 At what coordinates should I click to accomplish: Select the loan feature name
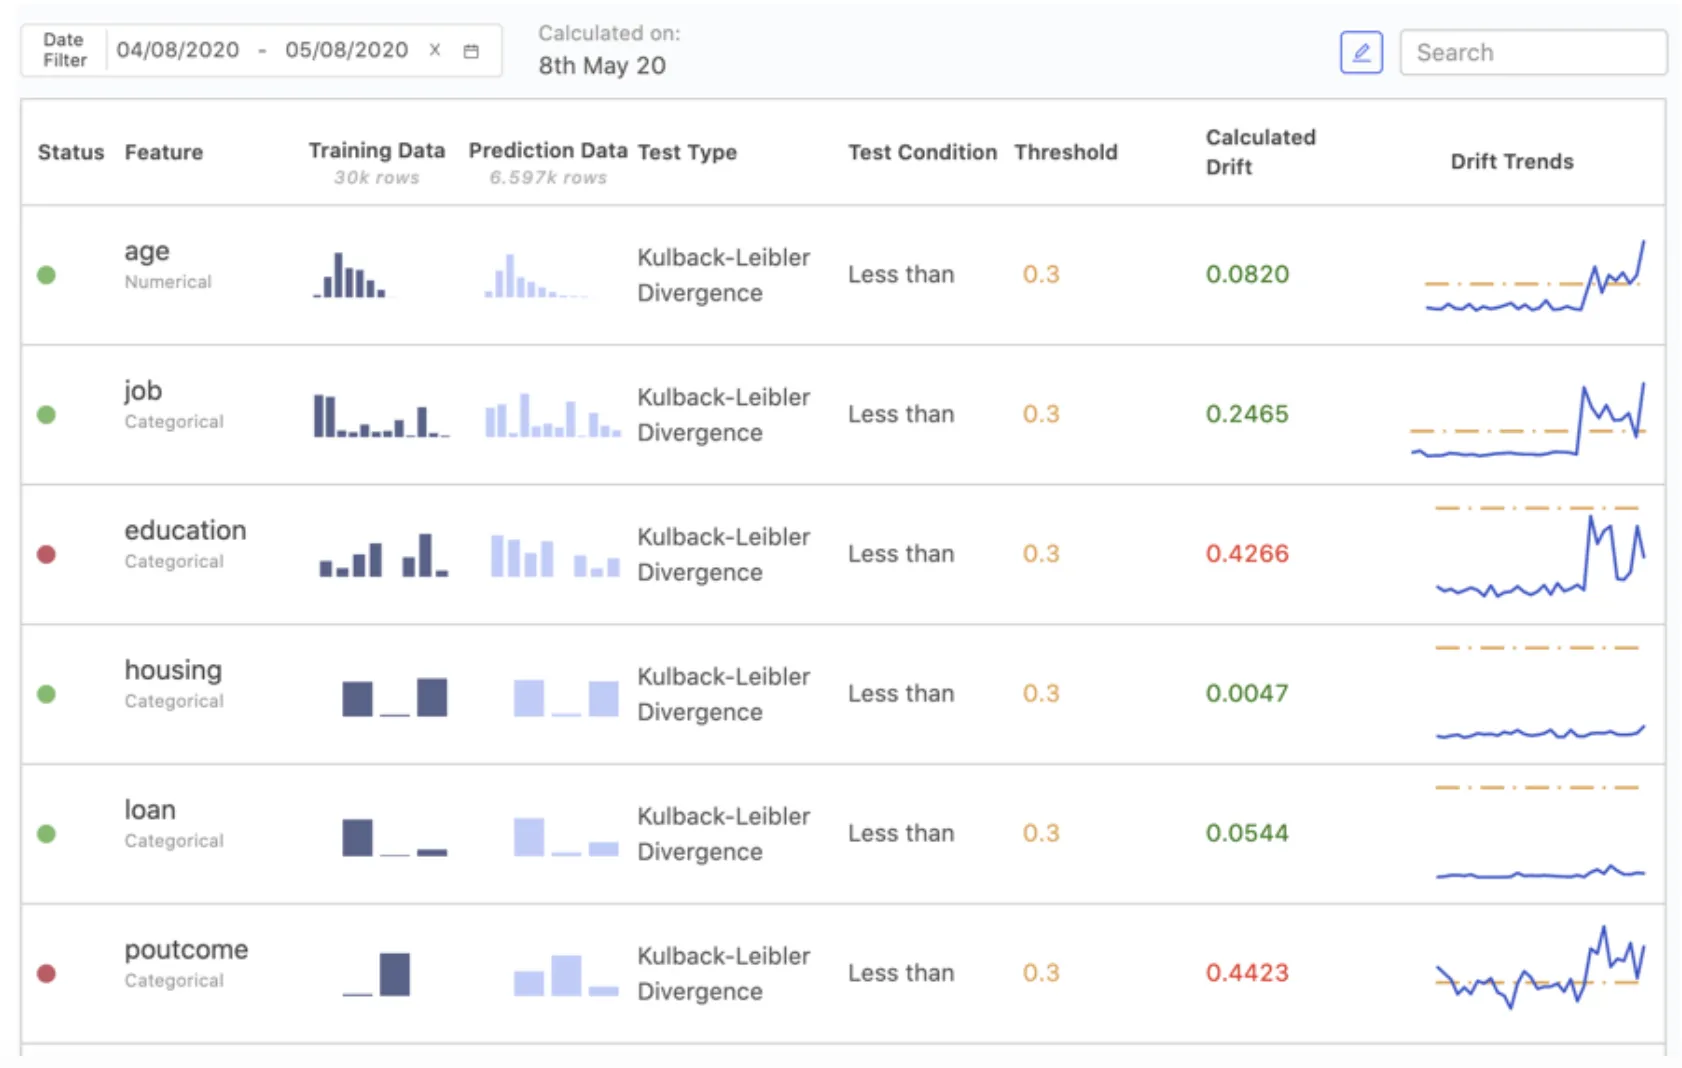[150, 810]
